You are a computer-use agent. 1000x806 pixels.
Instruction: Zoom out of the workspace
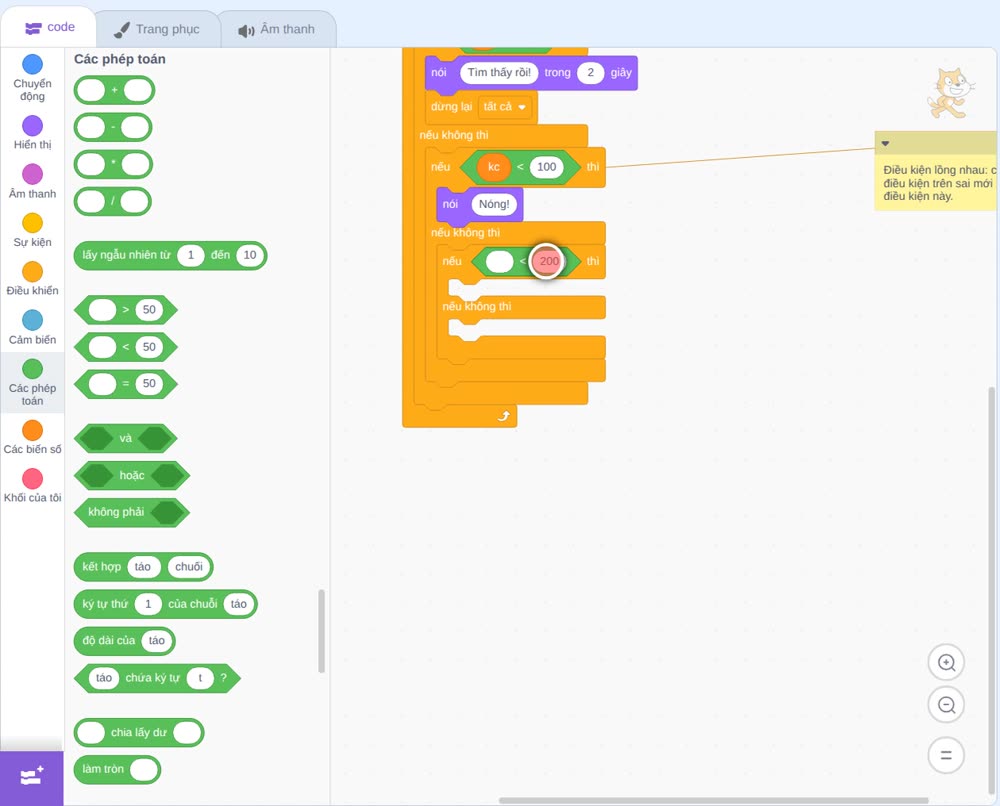point(946,705)
